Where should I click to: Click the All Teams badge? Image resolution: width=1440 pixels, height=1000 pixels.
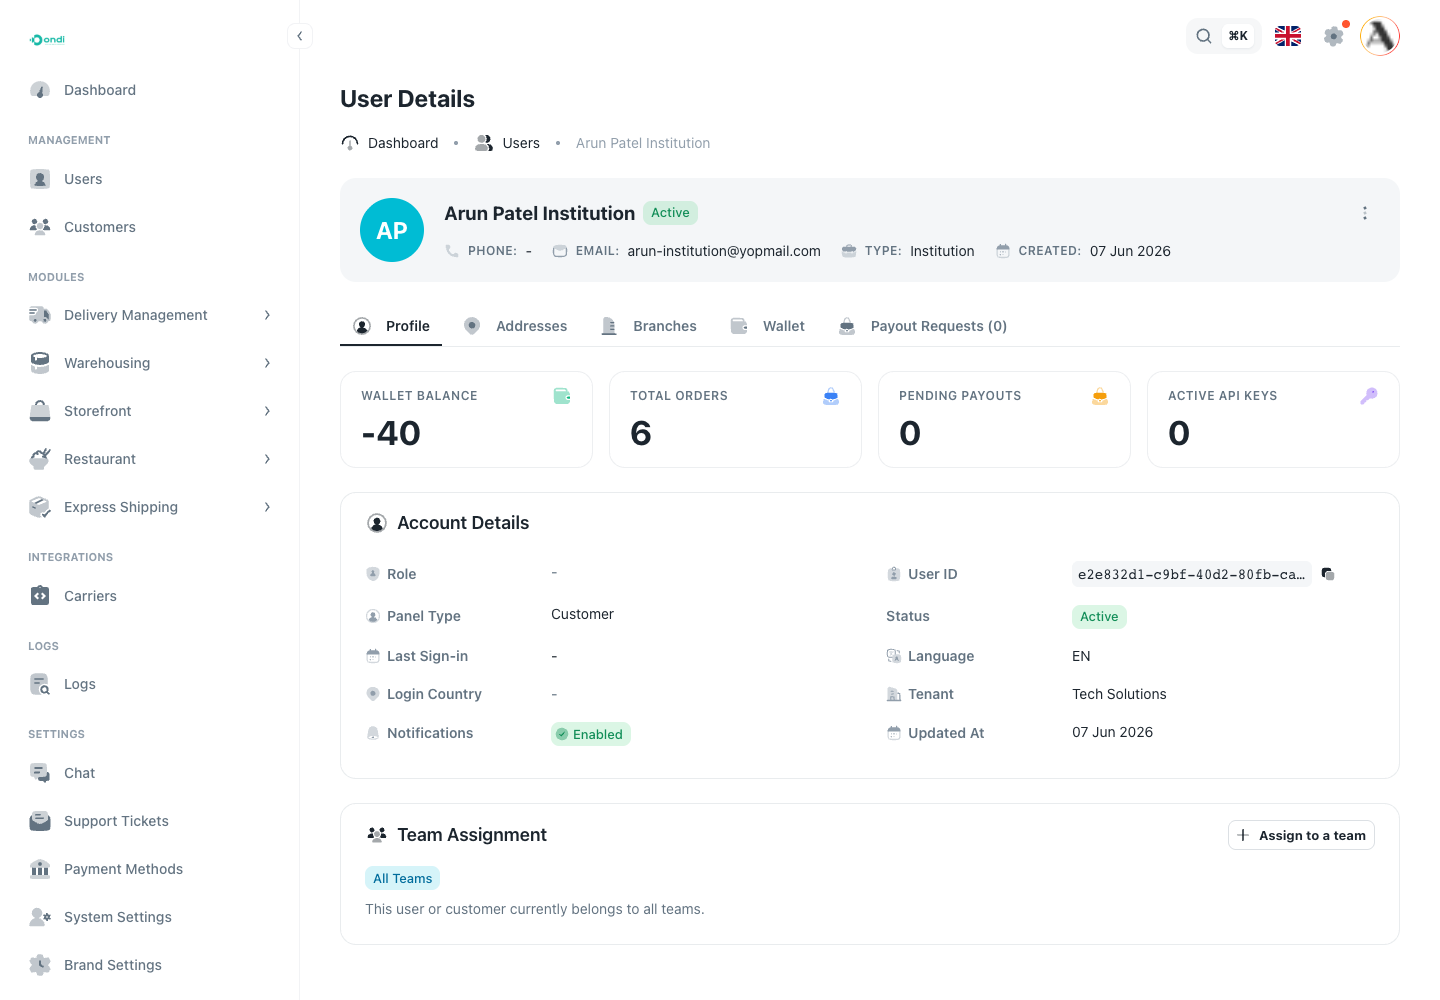403,878
